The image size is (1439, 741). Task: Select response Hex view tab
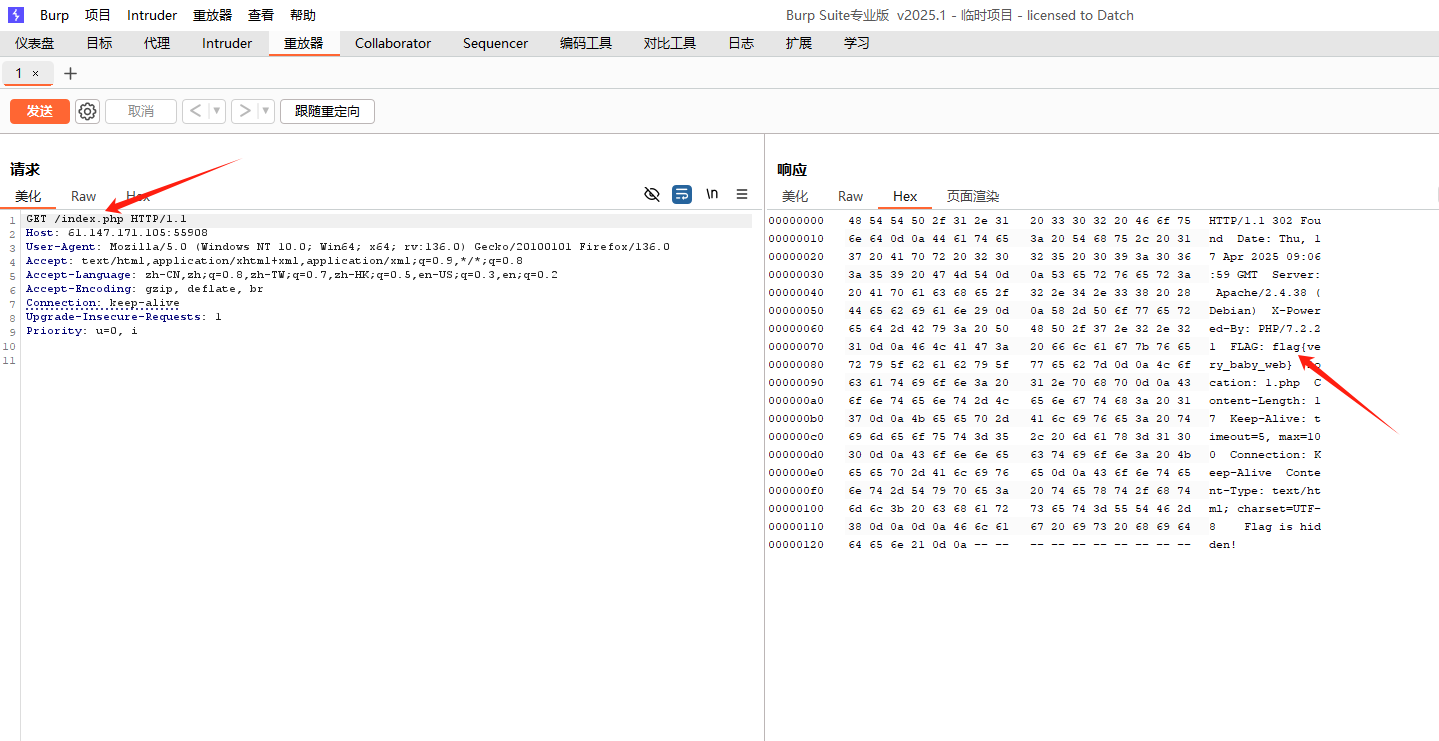pyautogui.click(x=905, y=196)
